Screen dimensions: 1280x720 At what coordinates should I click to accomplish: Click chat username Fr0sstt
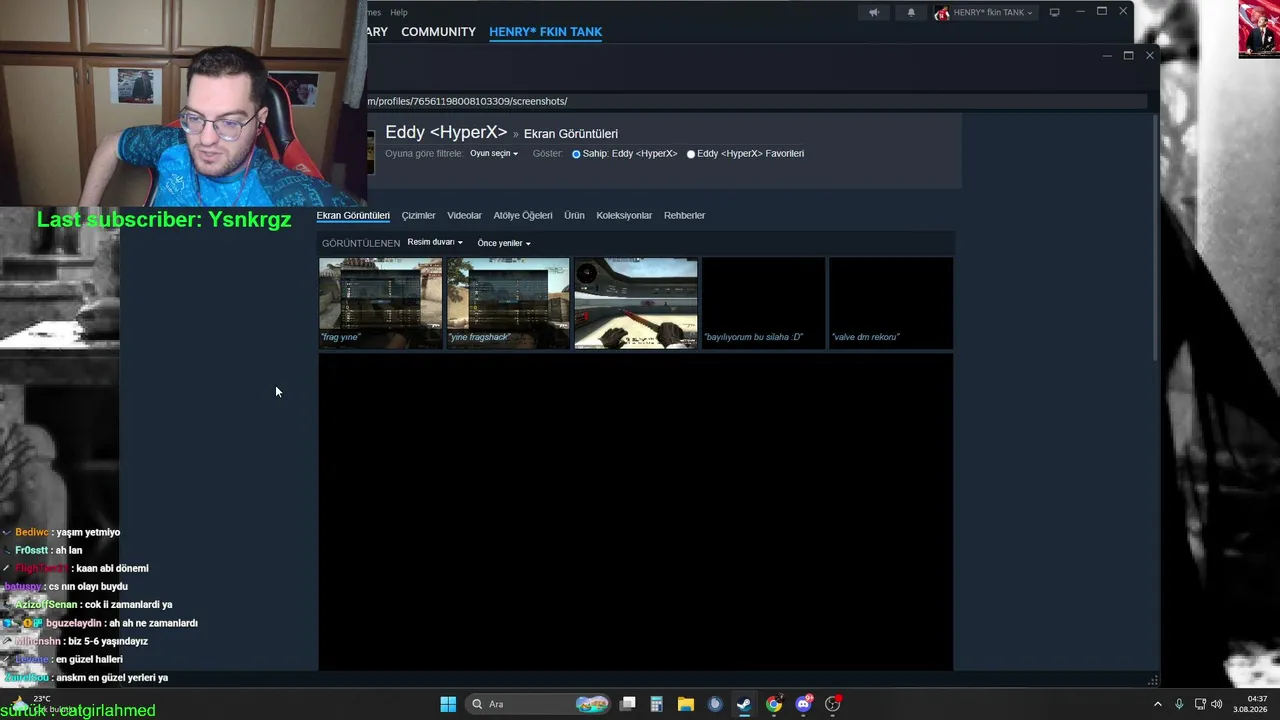[32, 551]
